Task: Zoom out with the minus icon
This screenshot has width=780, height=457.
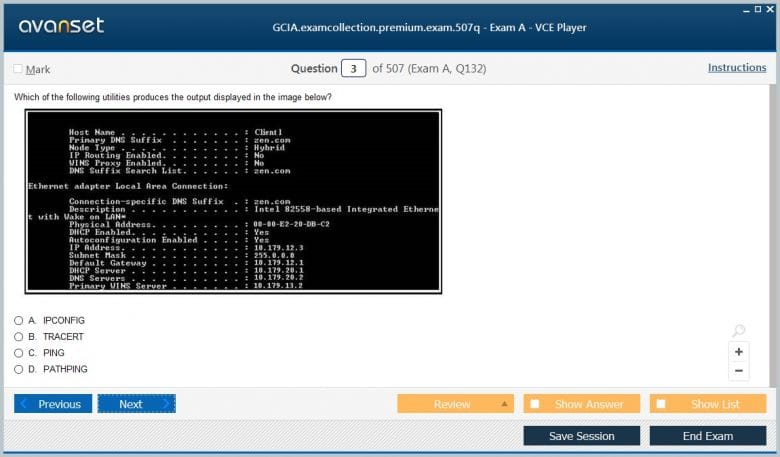Action: 739,371
